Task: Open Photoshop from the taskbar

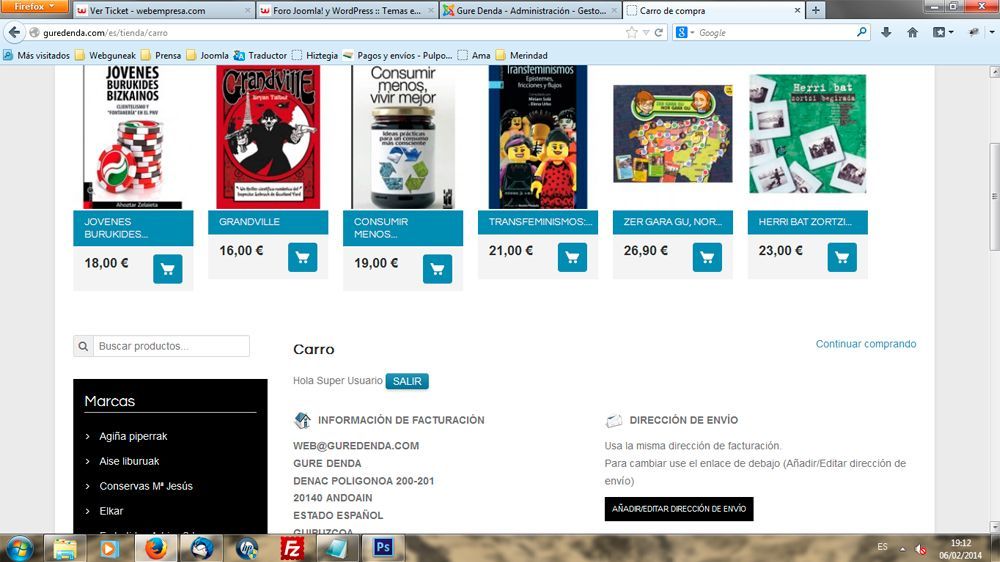Action: click(383, 547)
